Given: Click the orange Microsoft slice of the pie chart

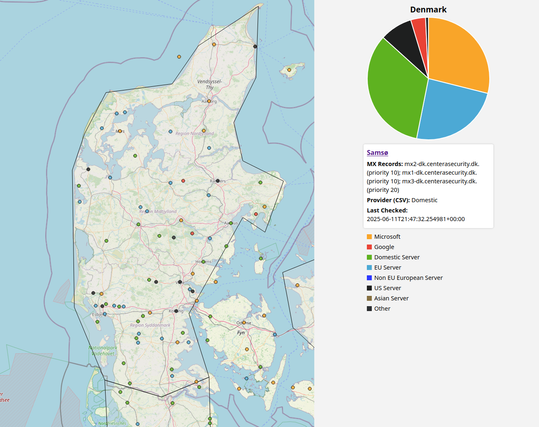Looking at the screenshot, I should pos(457,55).
